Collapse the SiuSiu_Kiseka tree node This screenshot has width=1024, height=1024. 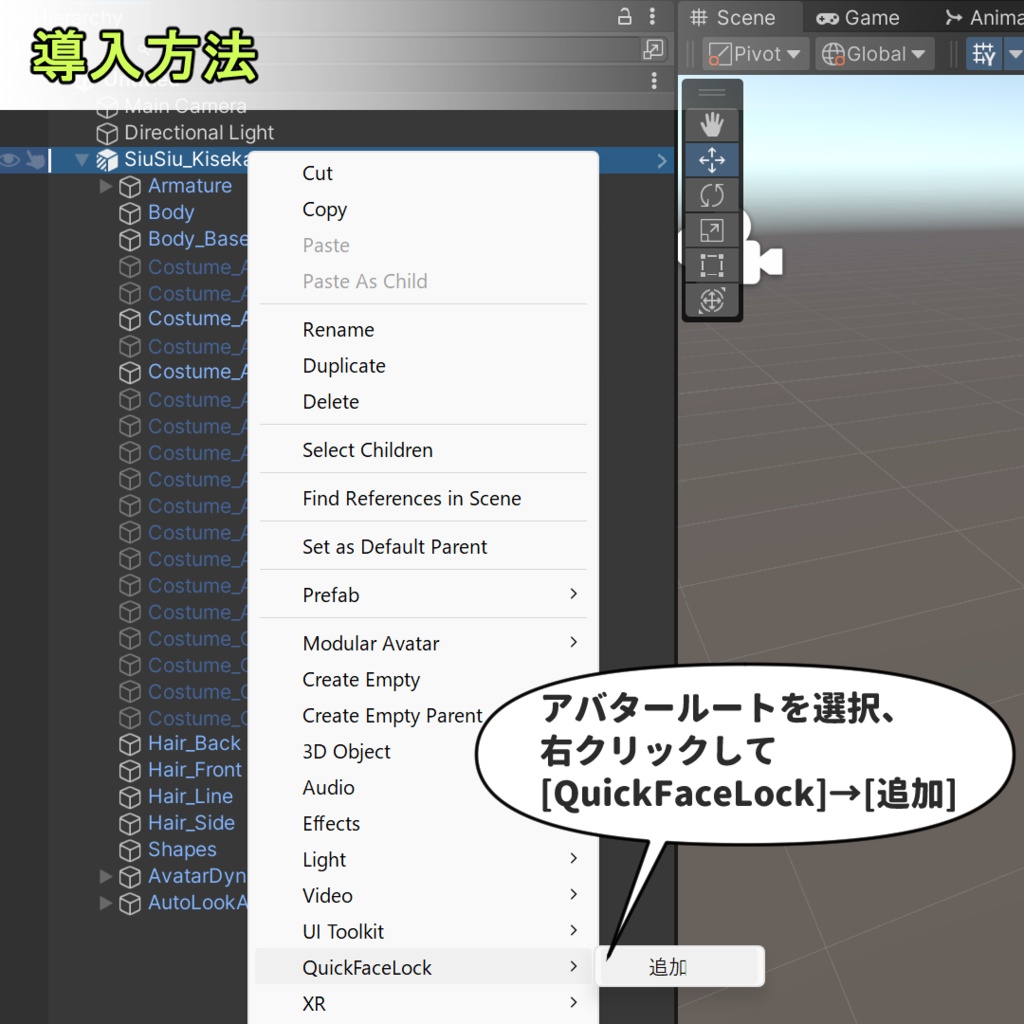(x=82, y=159)
